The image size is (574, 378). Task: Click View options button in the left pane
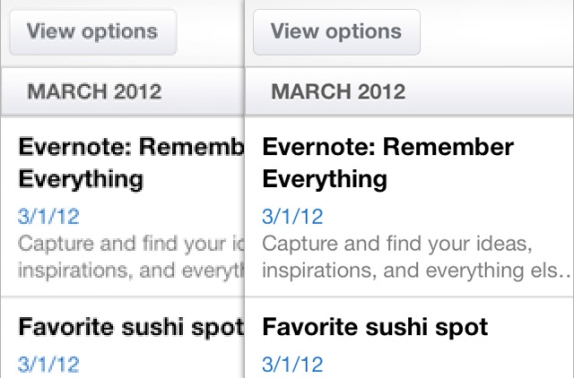93,32
